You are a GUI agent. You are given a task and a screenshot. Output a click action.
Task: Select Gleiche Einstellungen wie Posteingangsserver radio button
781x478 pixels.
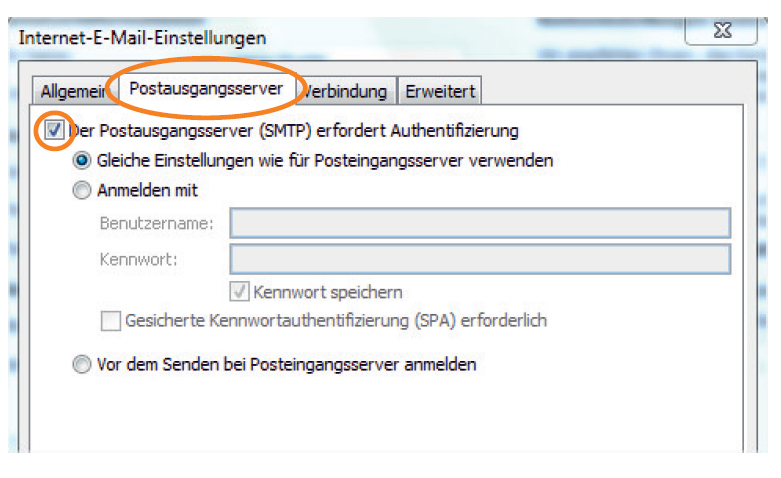pos(83,160)
